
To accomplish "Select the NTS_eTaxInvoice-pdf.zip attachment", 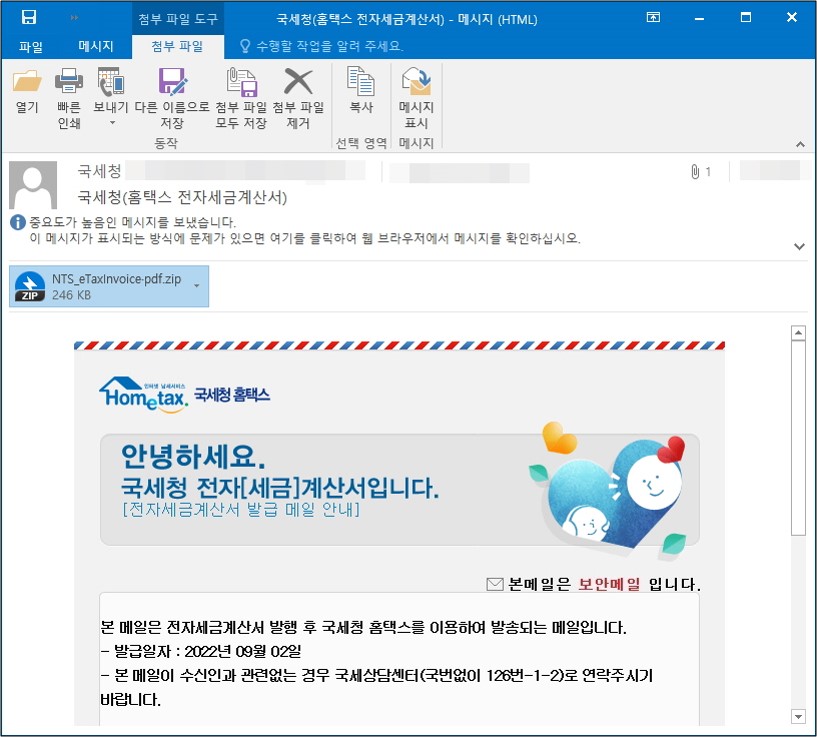I will tap(109, 286).
